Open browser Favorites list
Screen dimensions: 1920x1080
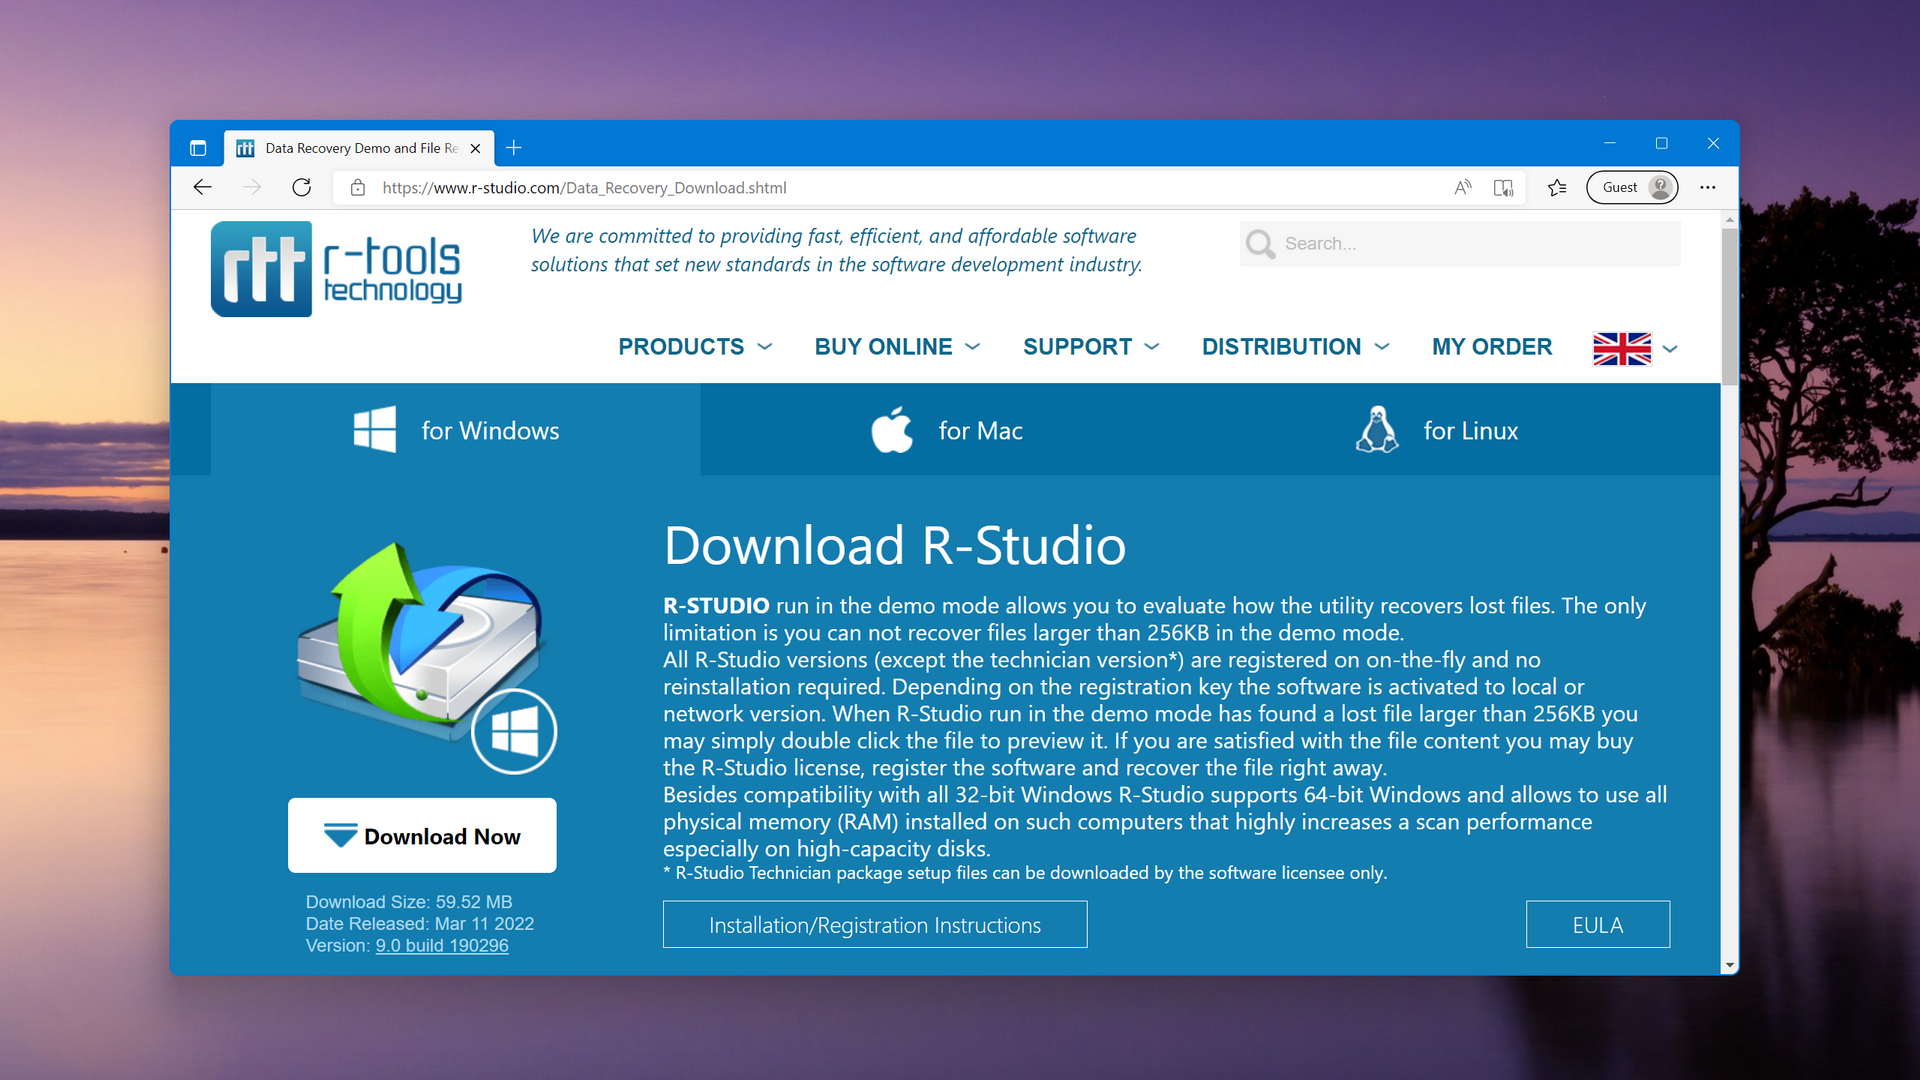1557,187
